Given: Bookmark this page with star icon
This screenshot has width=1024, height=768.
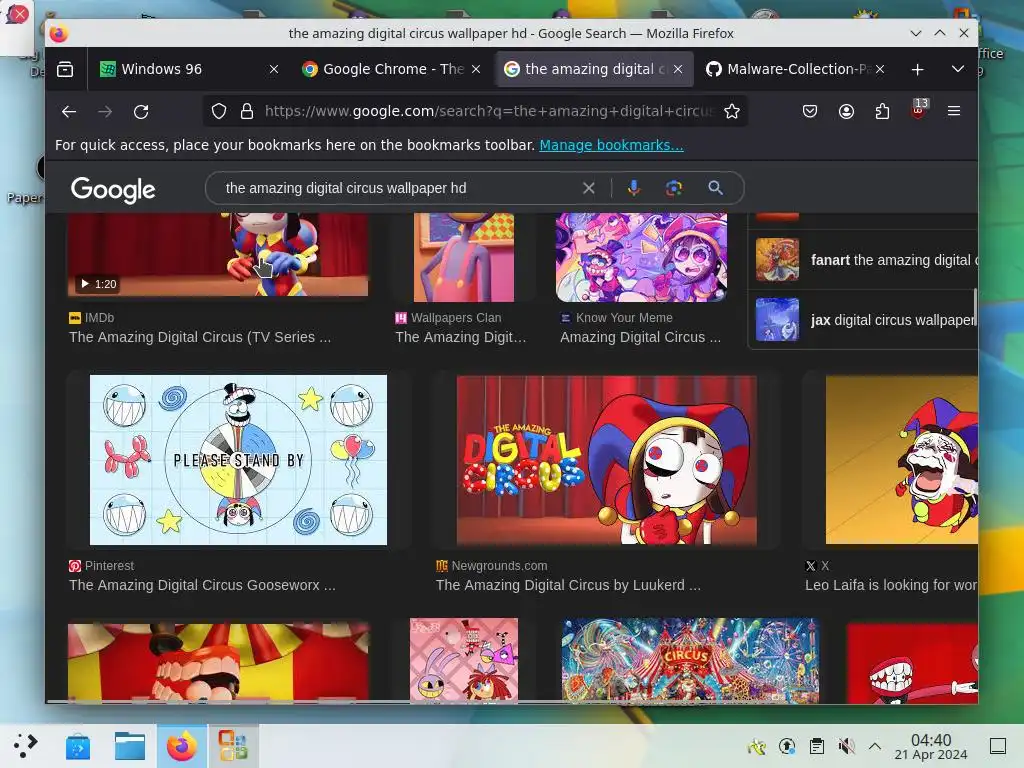Looking at the screenshot, I should pos(731,112).
